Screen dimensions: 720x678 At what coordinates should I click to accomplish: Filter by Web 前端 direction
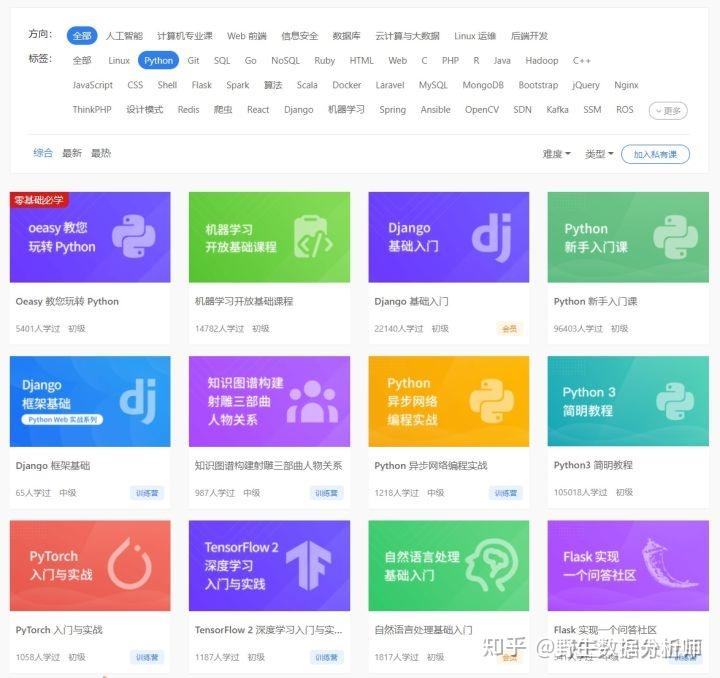pyautogui.click(x=247, y=36)
